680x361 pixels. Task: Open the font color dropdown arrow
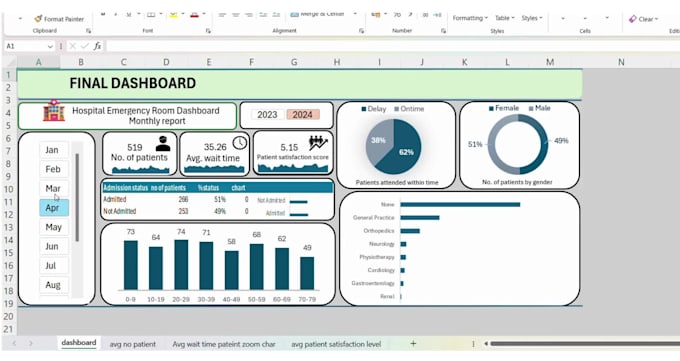[x=203, y=14]
